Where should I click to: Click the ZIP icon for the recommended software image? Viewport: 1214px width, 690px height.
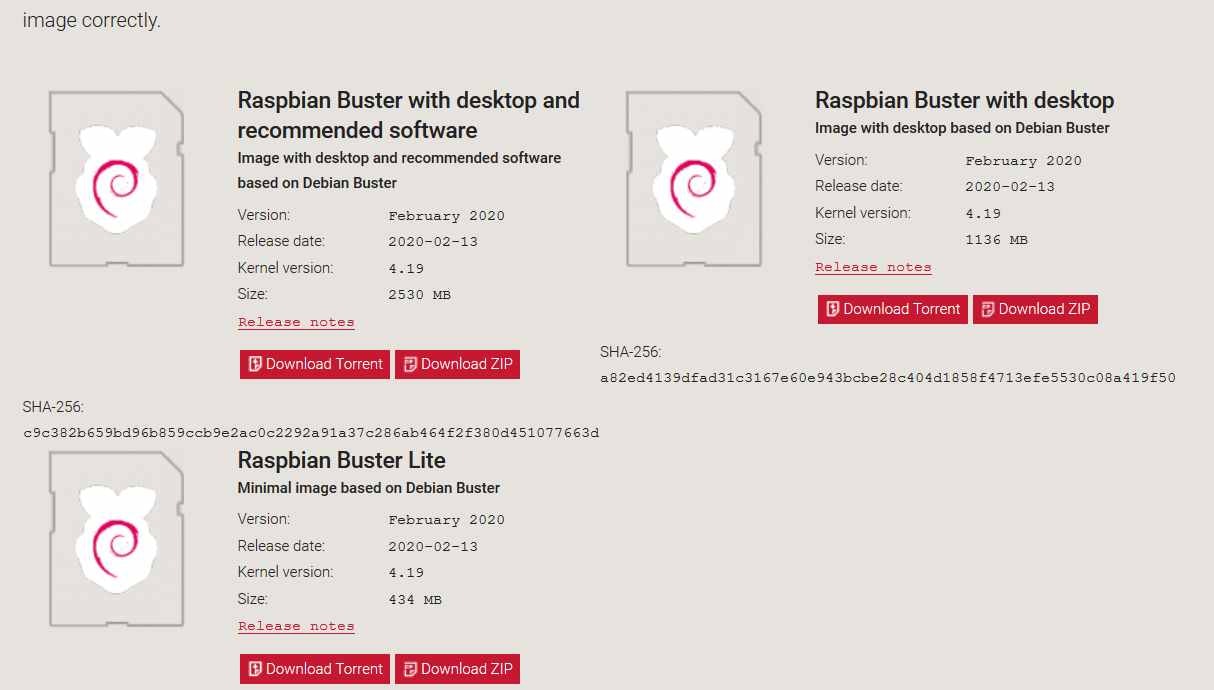(x=409, y=364)
